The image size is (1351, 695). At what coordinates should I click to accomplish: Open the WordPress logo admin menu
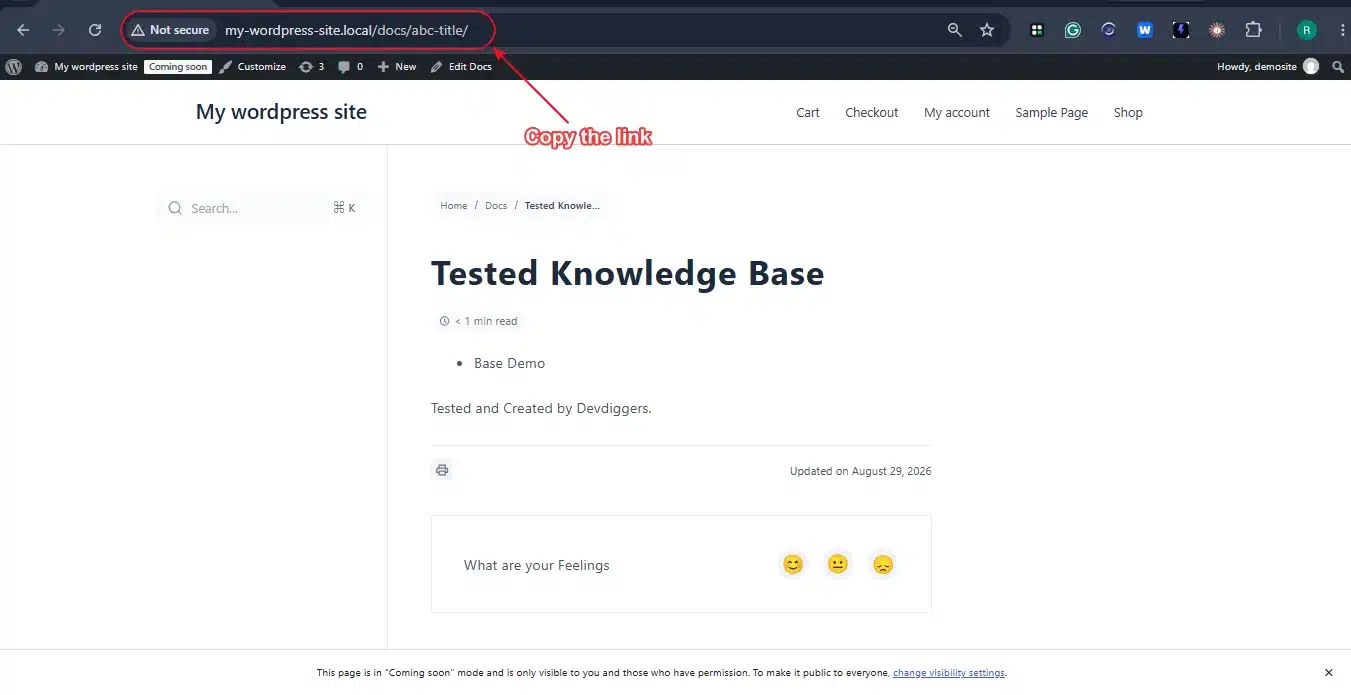14,67
